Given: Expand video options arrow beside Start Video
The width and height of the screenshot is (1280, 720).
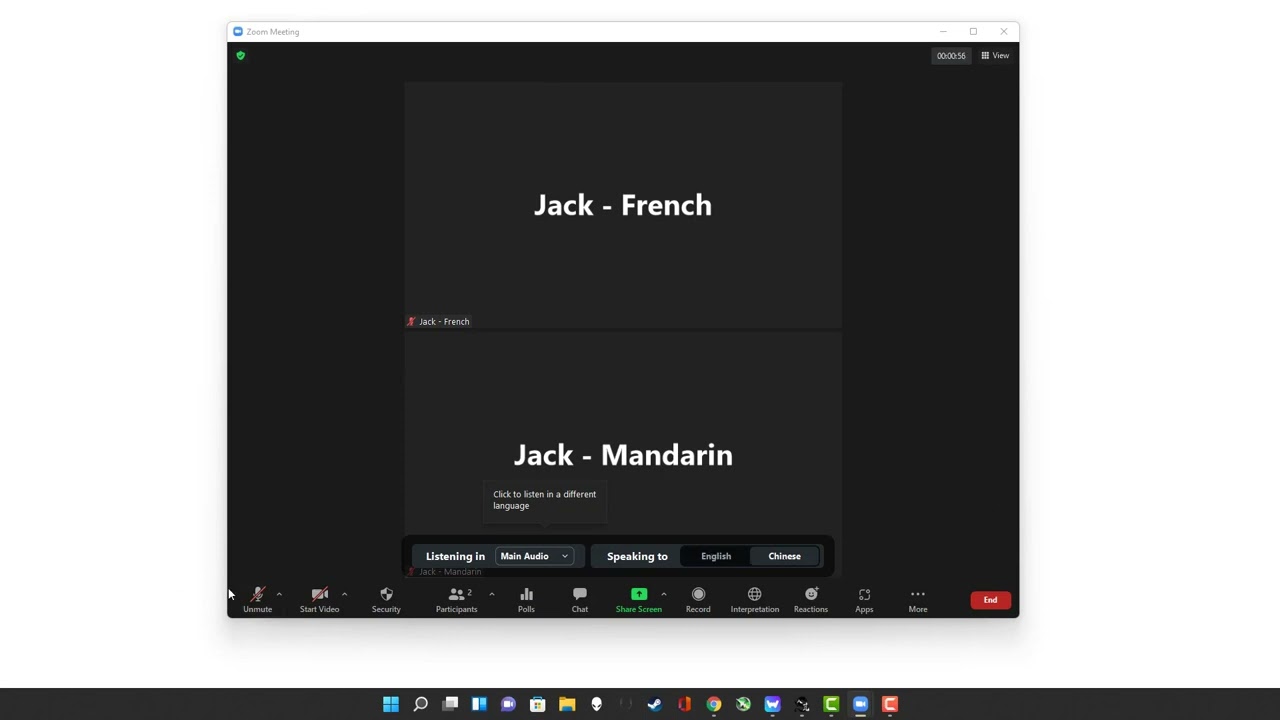Looking at the screenshot, I should coord(344,594).
